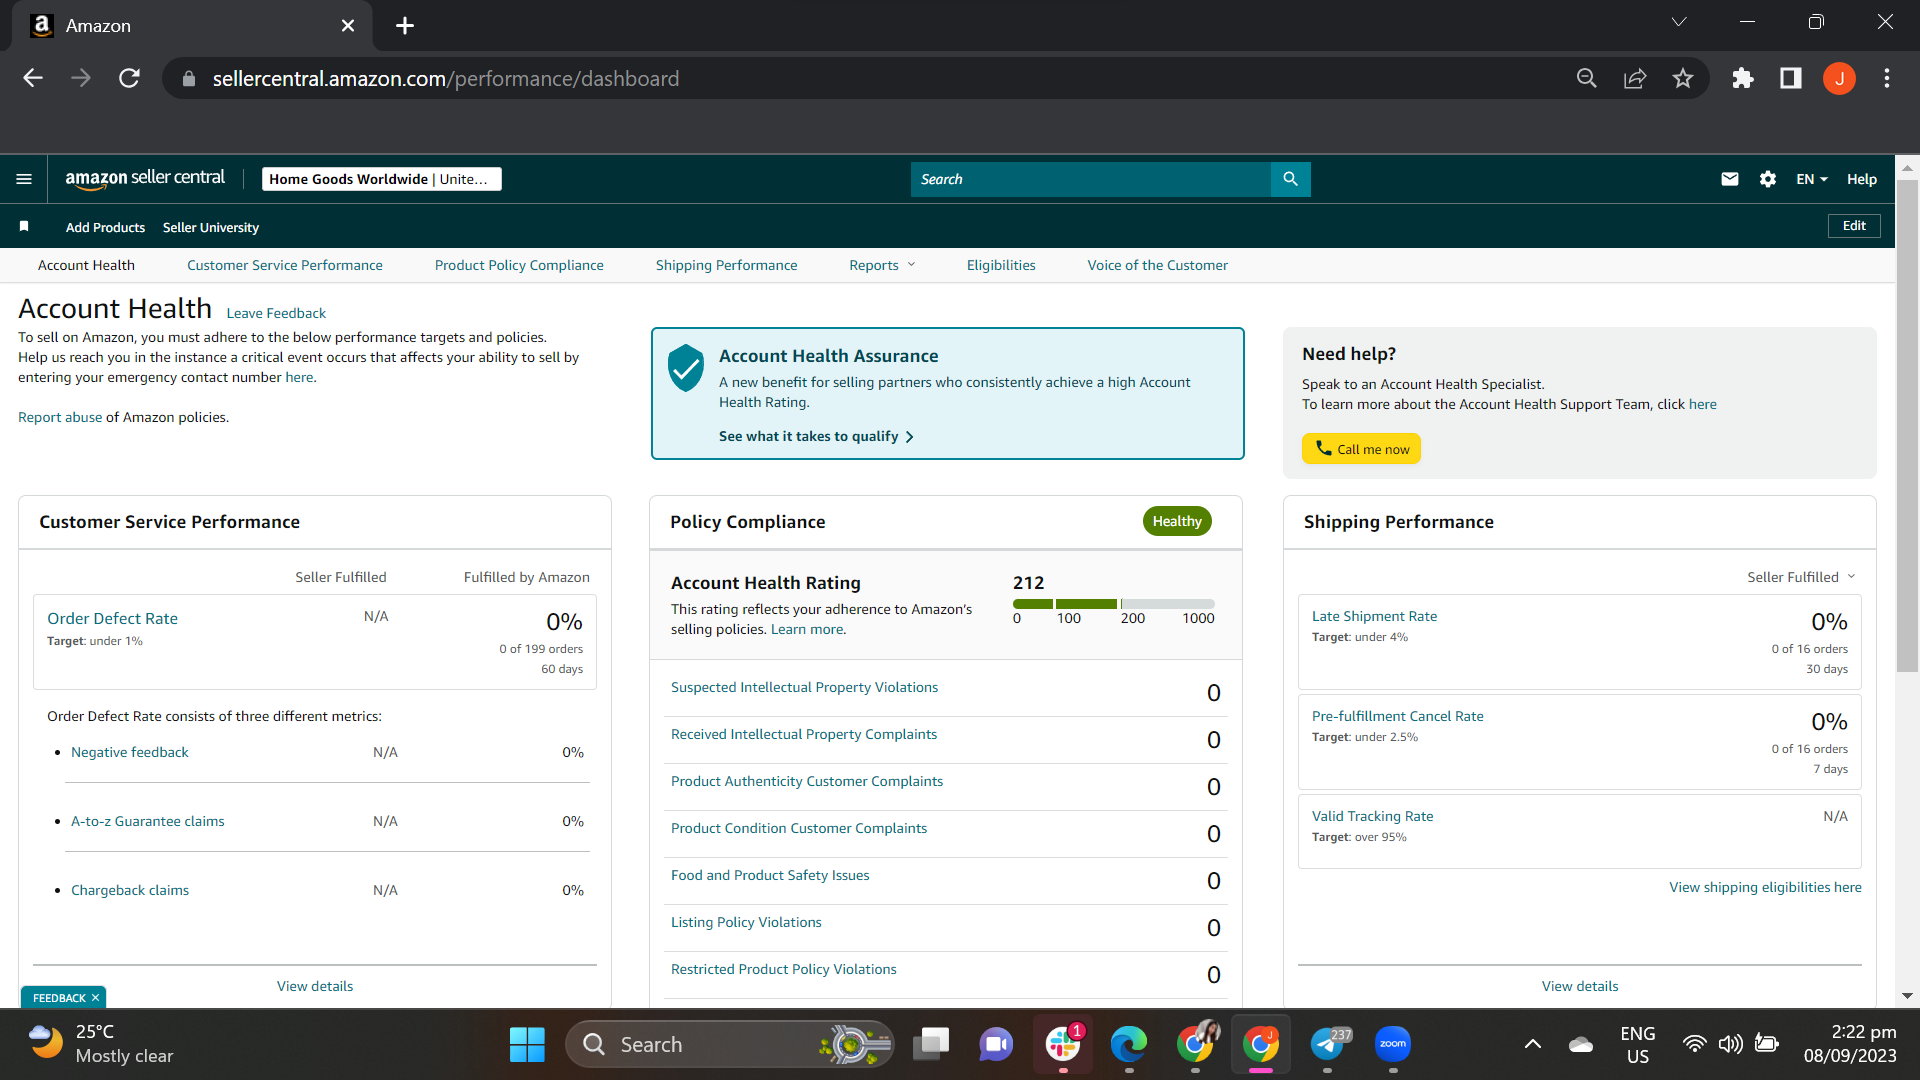Open Windows Start menu
Image resolution: width=1920 pixels, height=1080 pixels.
[527, 1045]
